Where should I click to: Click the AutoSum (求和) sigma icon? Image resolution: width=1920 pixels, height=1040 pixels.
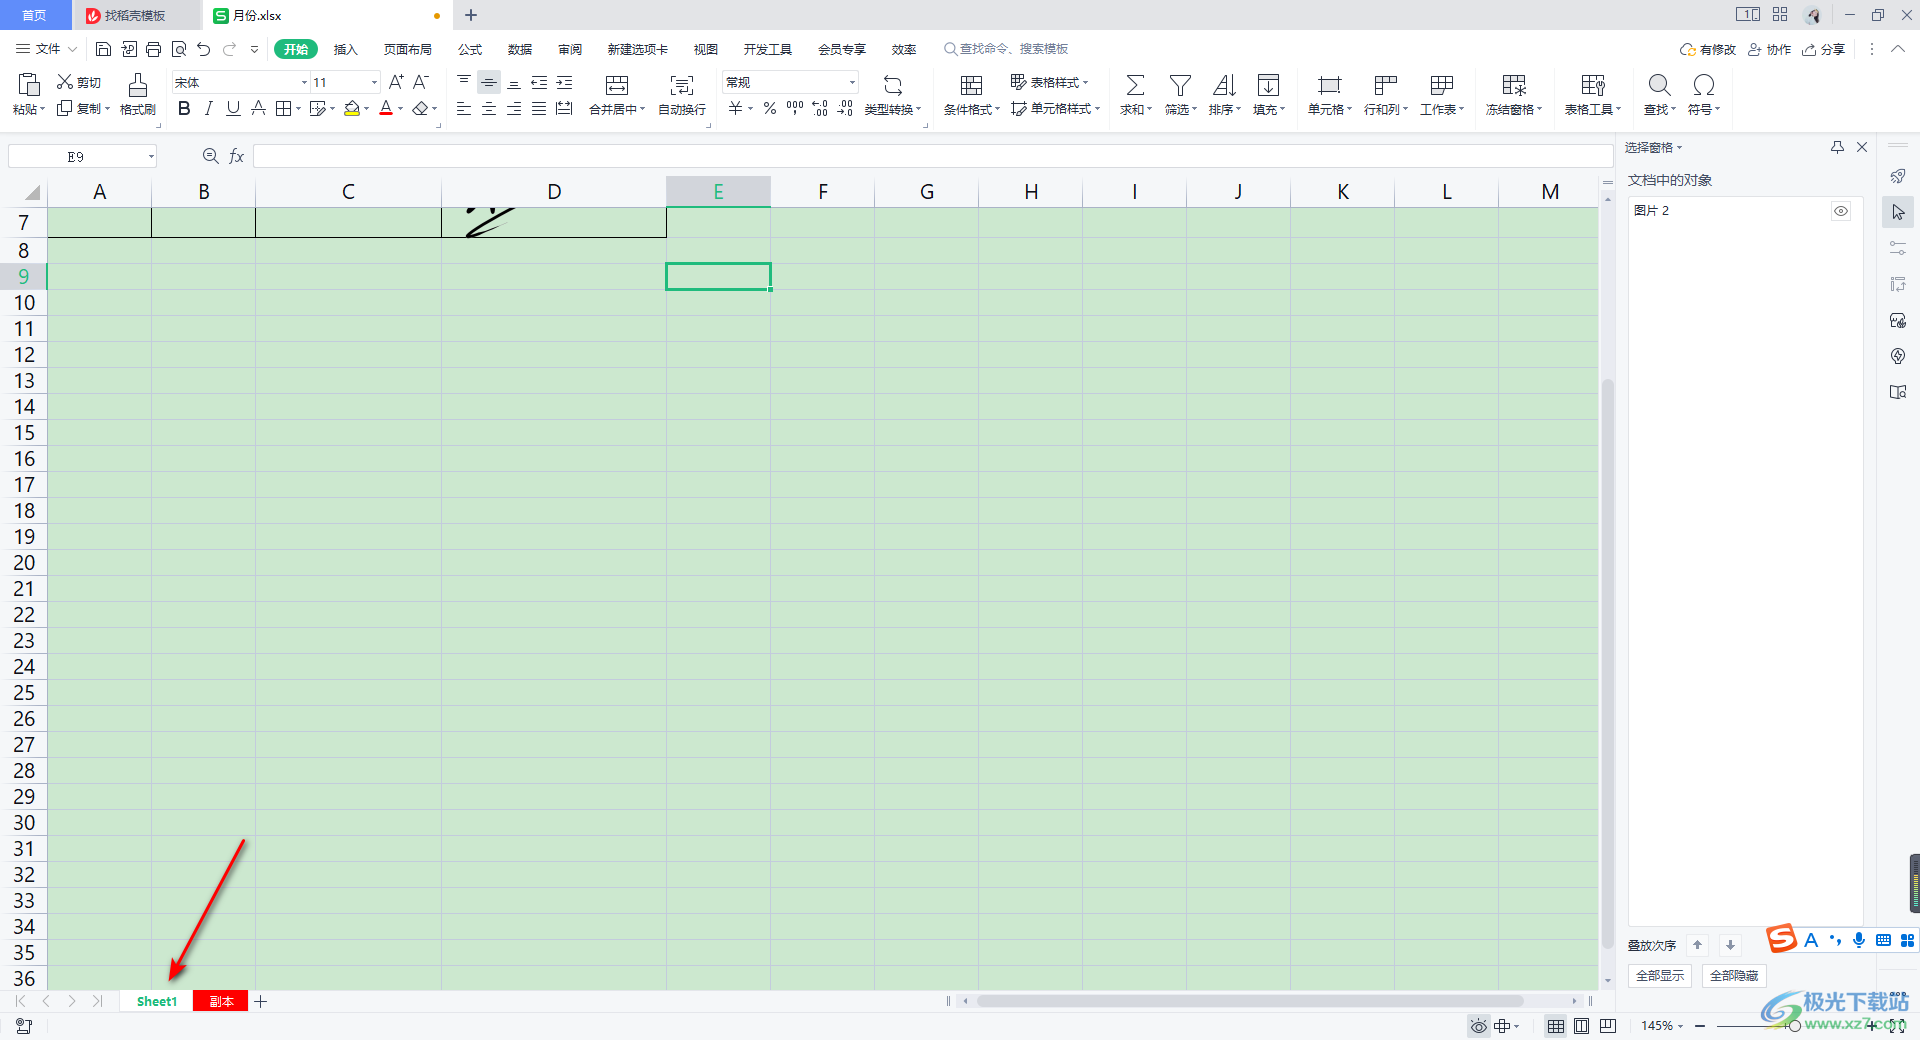1135,85
